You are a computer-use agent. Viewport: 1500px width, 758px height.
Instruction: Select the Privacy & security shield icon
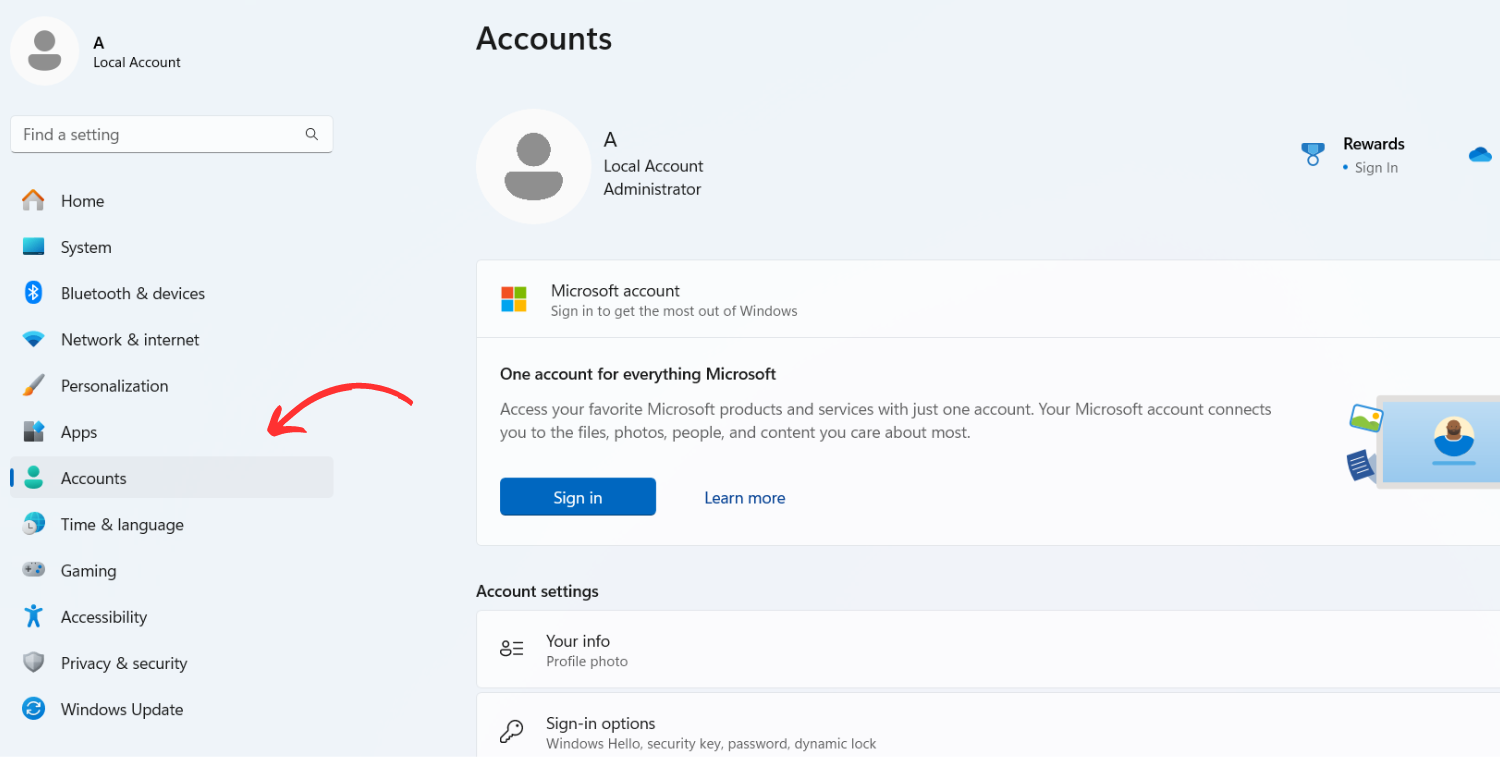point(33,663)
